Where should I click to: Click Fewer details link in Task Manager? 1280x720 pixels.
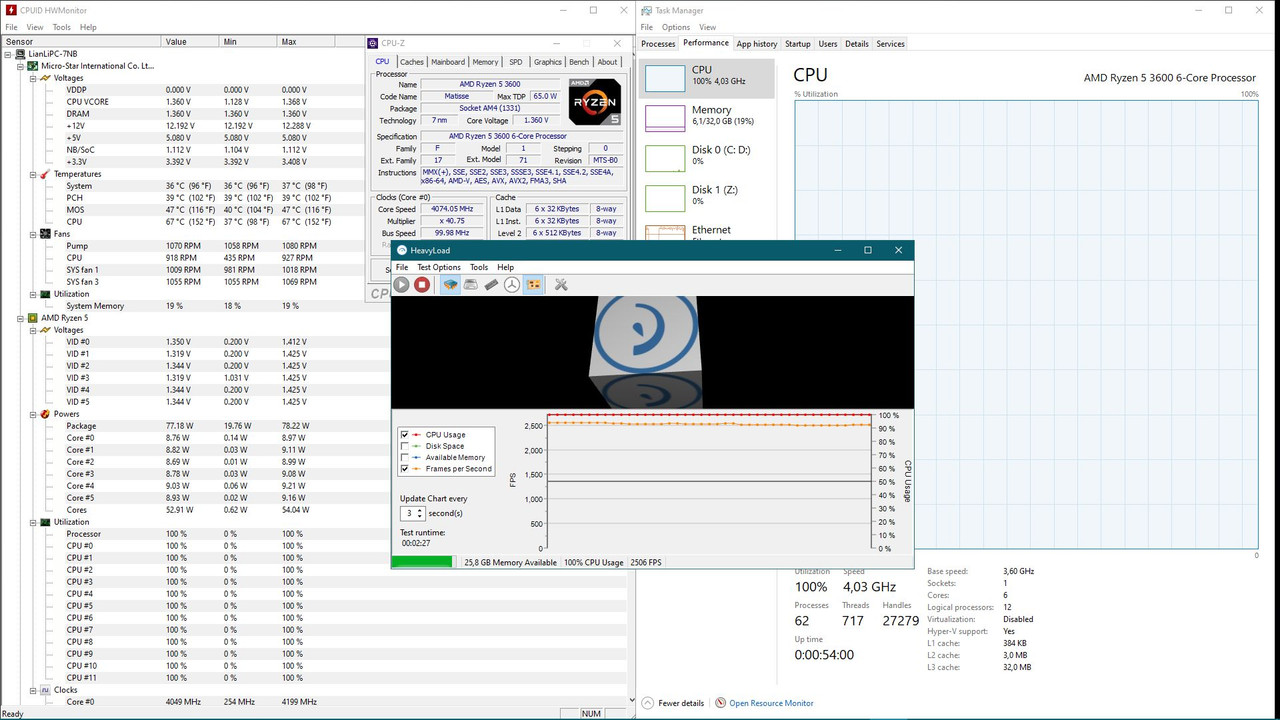(681, 703)
